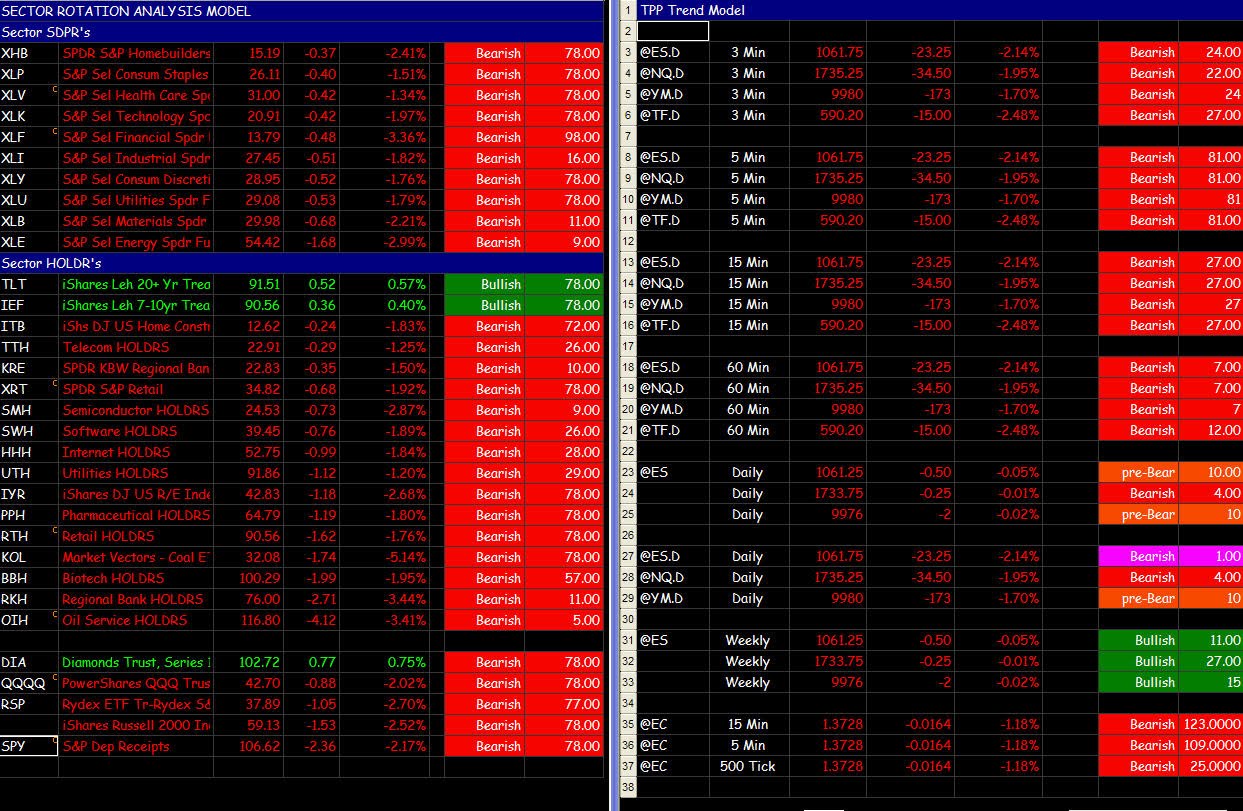Viewport: 1243px width, 811px height.
Task: Select row header 7 in the TPP Trend Model
Action: tap(628, 136)
